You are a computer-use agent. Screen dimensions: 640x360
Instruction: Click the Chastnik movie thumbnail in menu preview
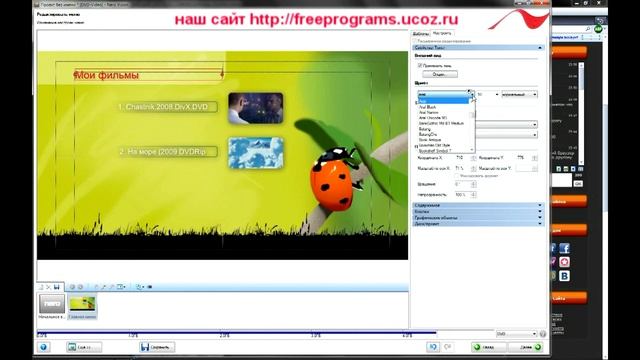coord(256,108)
